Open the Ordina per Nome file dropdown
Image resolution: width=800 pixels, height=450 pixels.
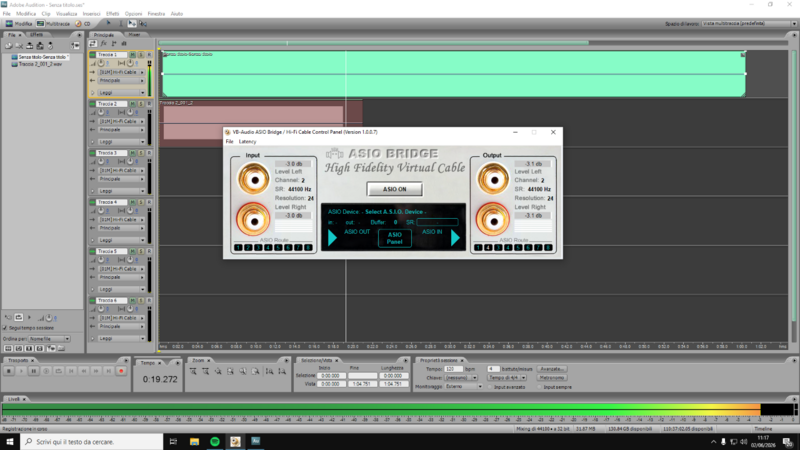(x=49, y=339)
